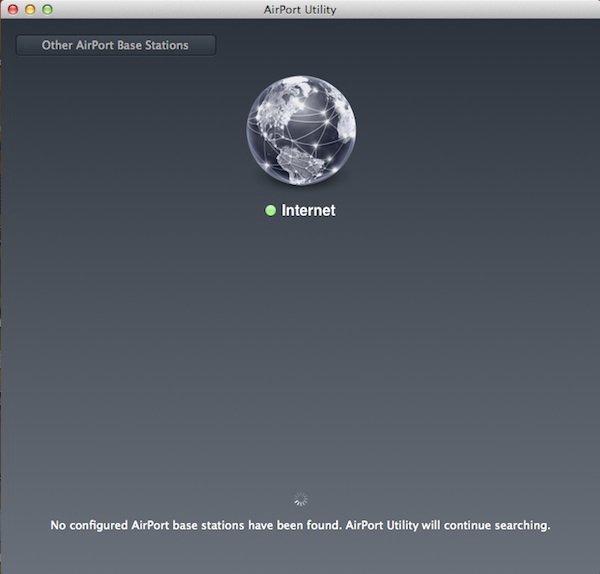This screenshot has height=574, width=600.
Task: Click empty title bar right of the window title
Action: [470, 9]
